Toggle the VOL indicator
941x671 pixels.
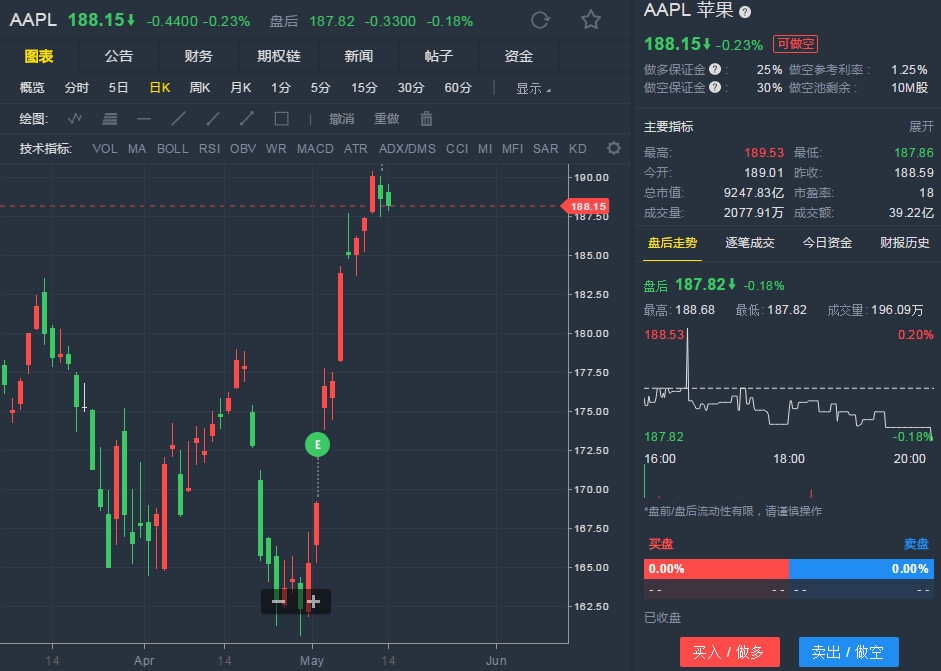(105, 149)
